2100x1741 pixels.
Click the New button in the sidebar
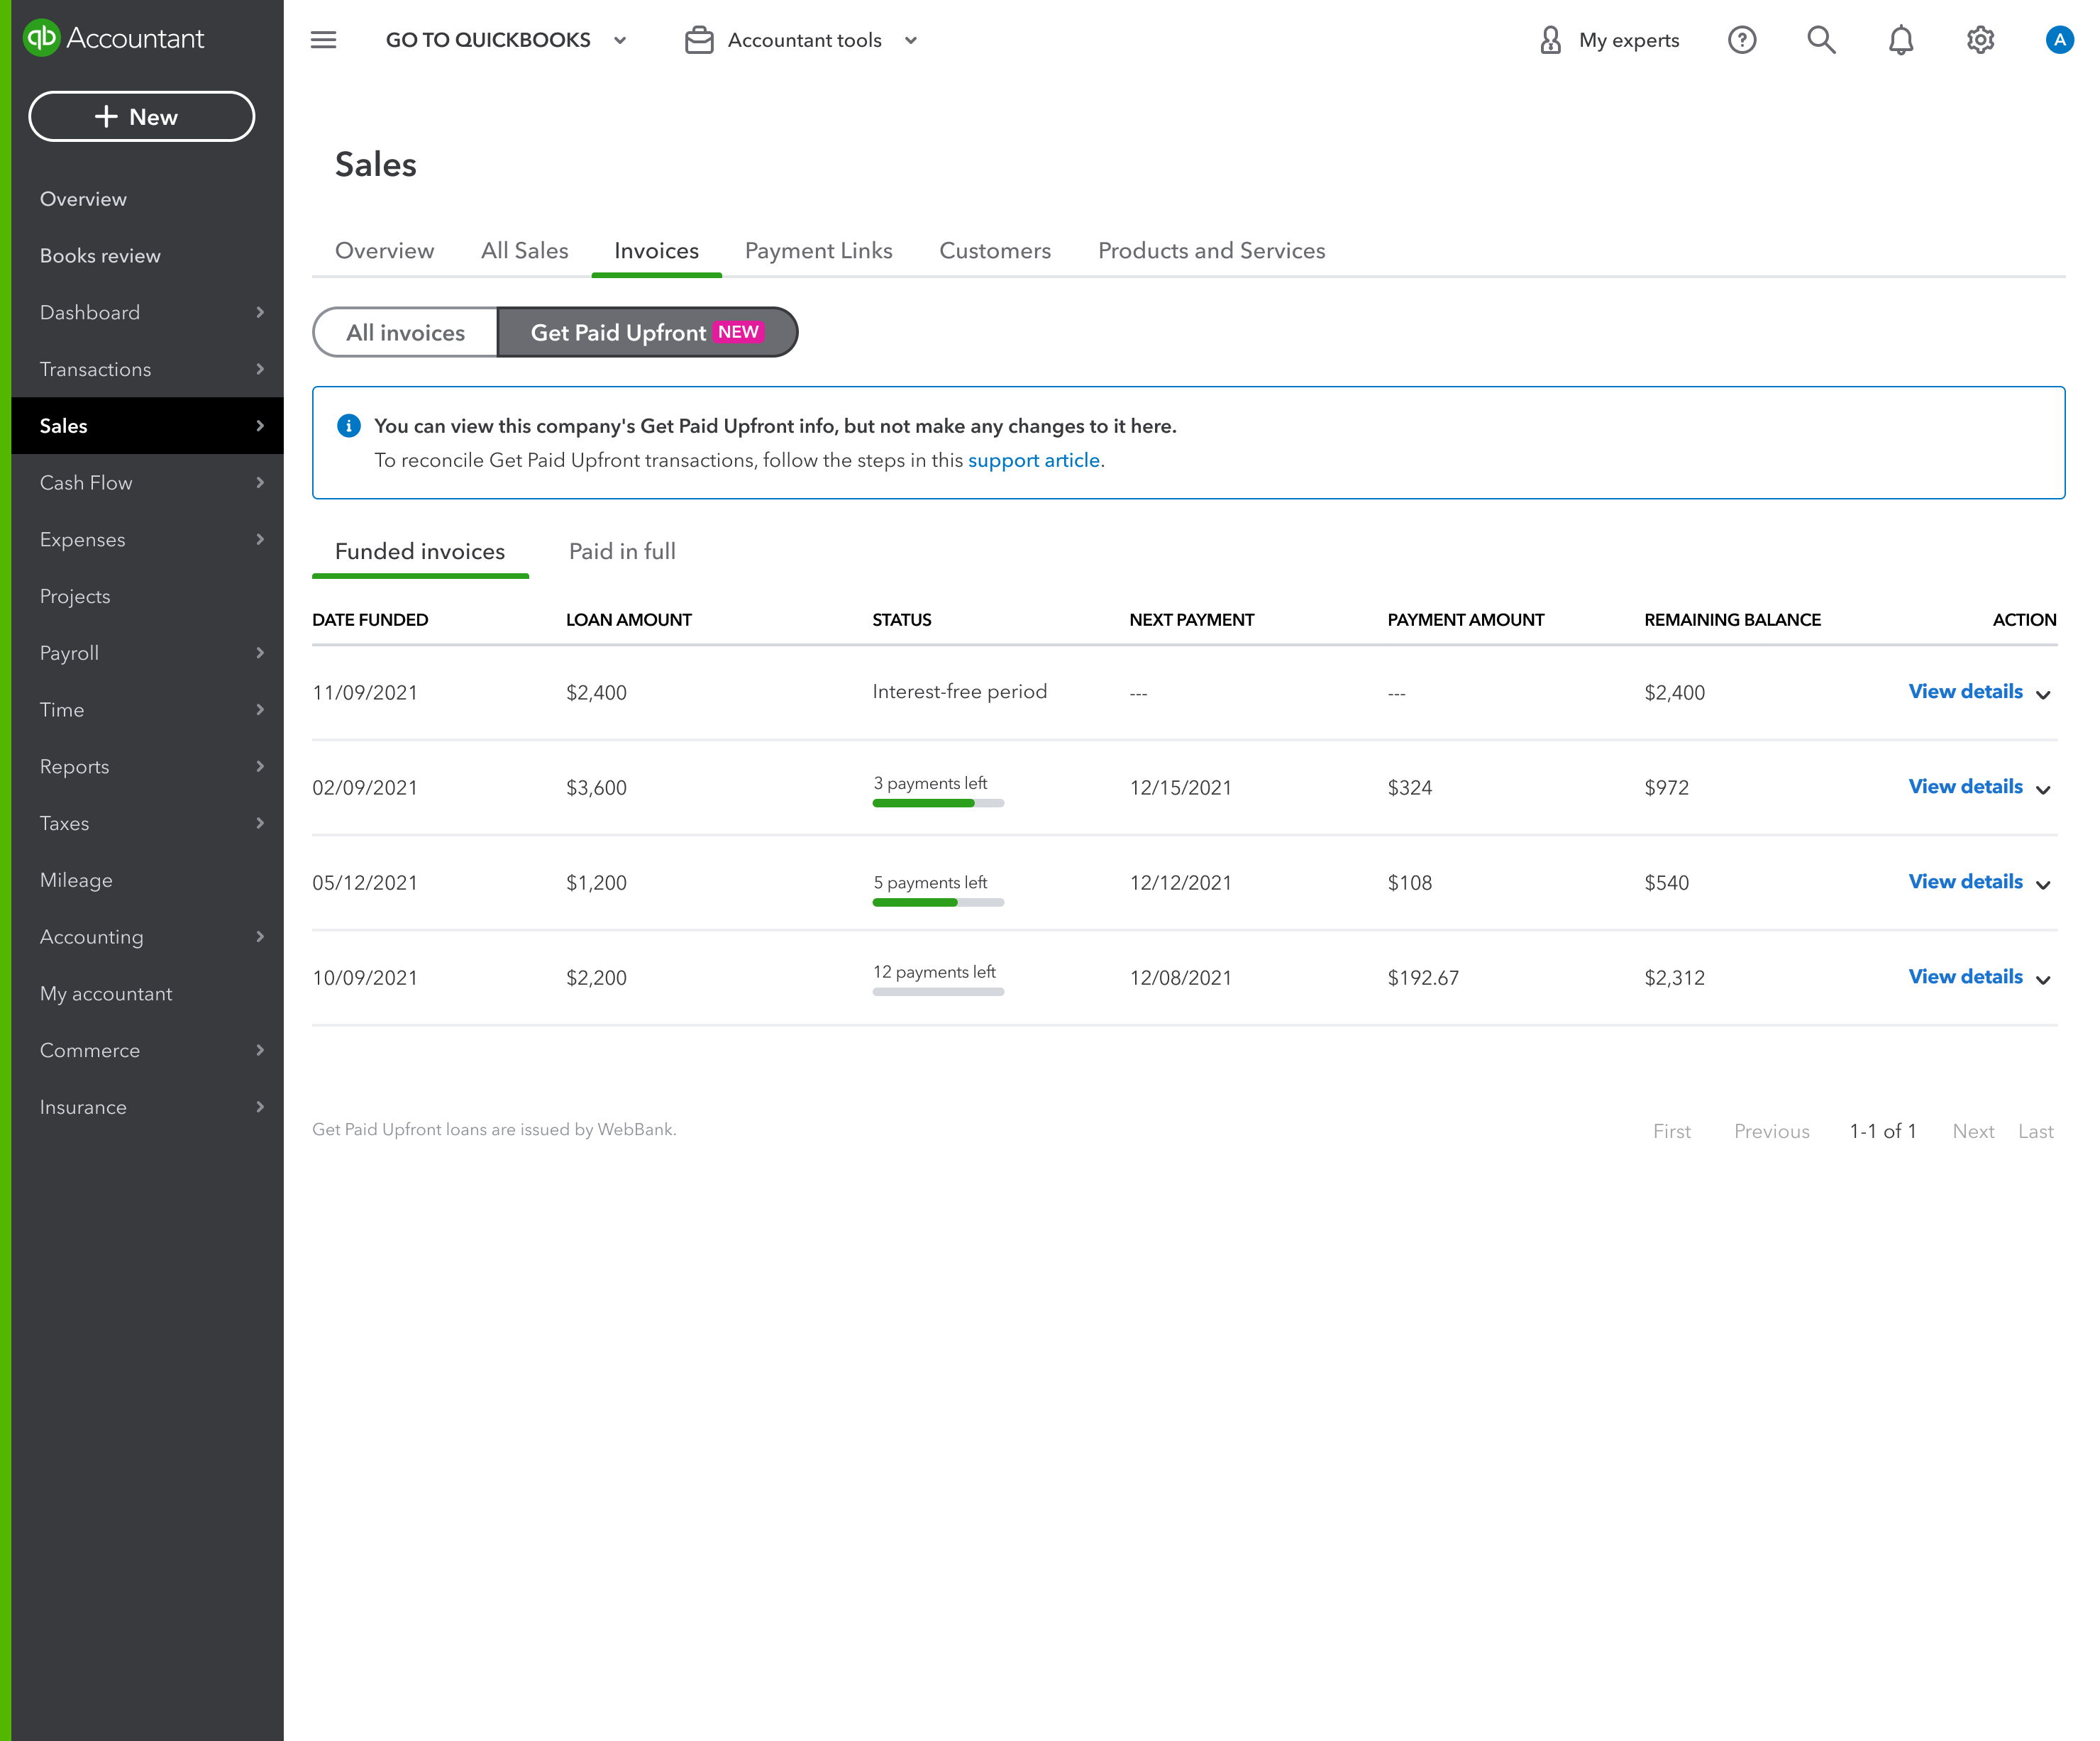tap(141, 116)
